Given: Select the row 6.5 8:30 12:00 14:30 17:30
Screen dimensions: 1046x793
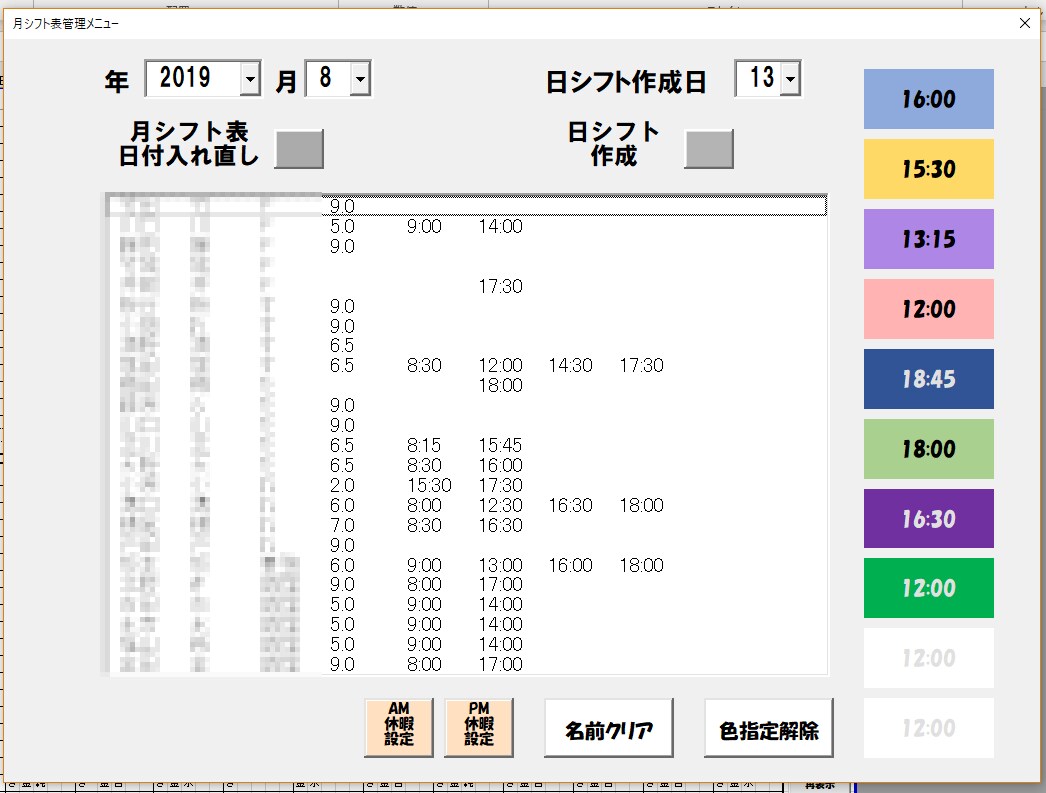Looking at the screenshot, I should coord(467,365).
